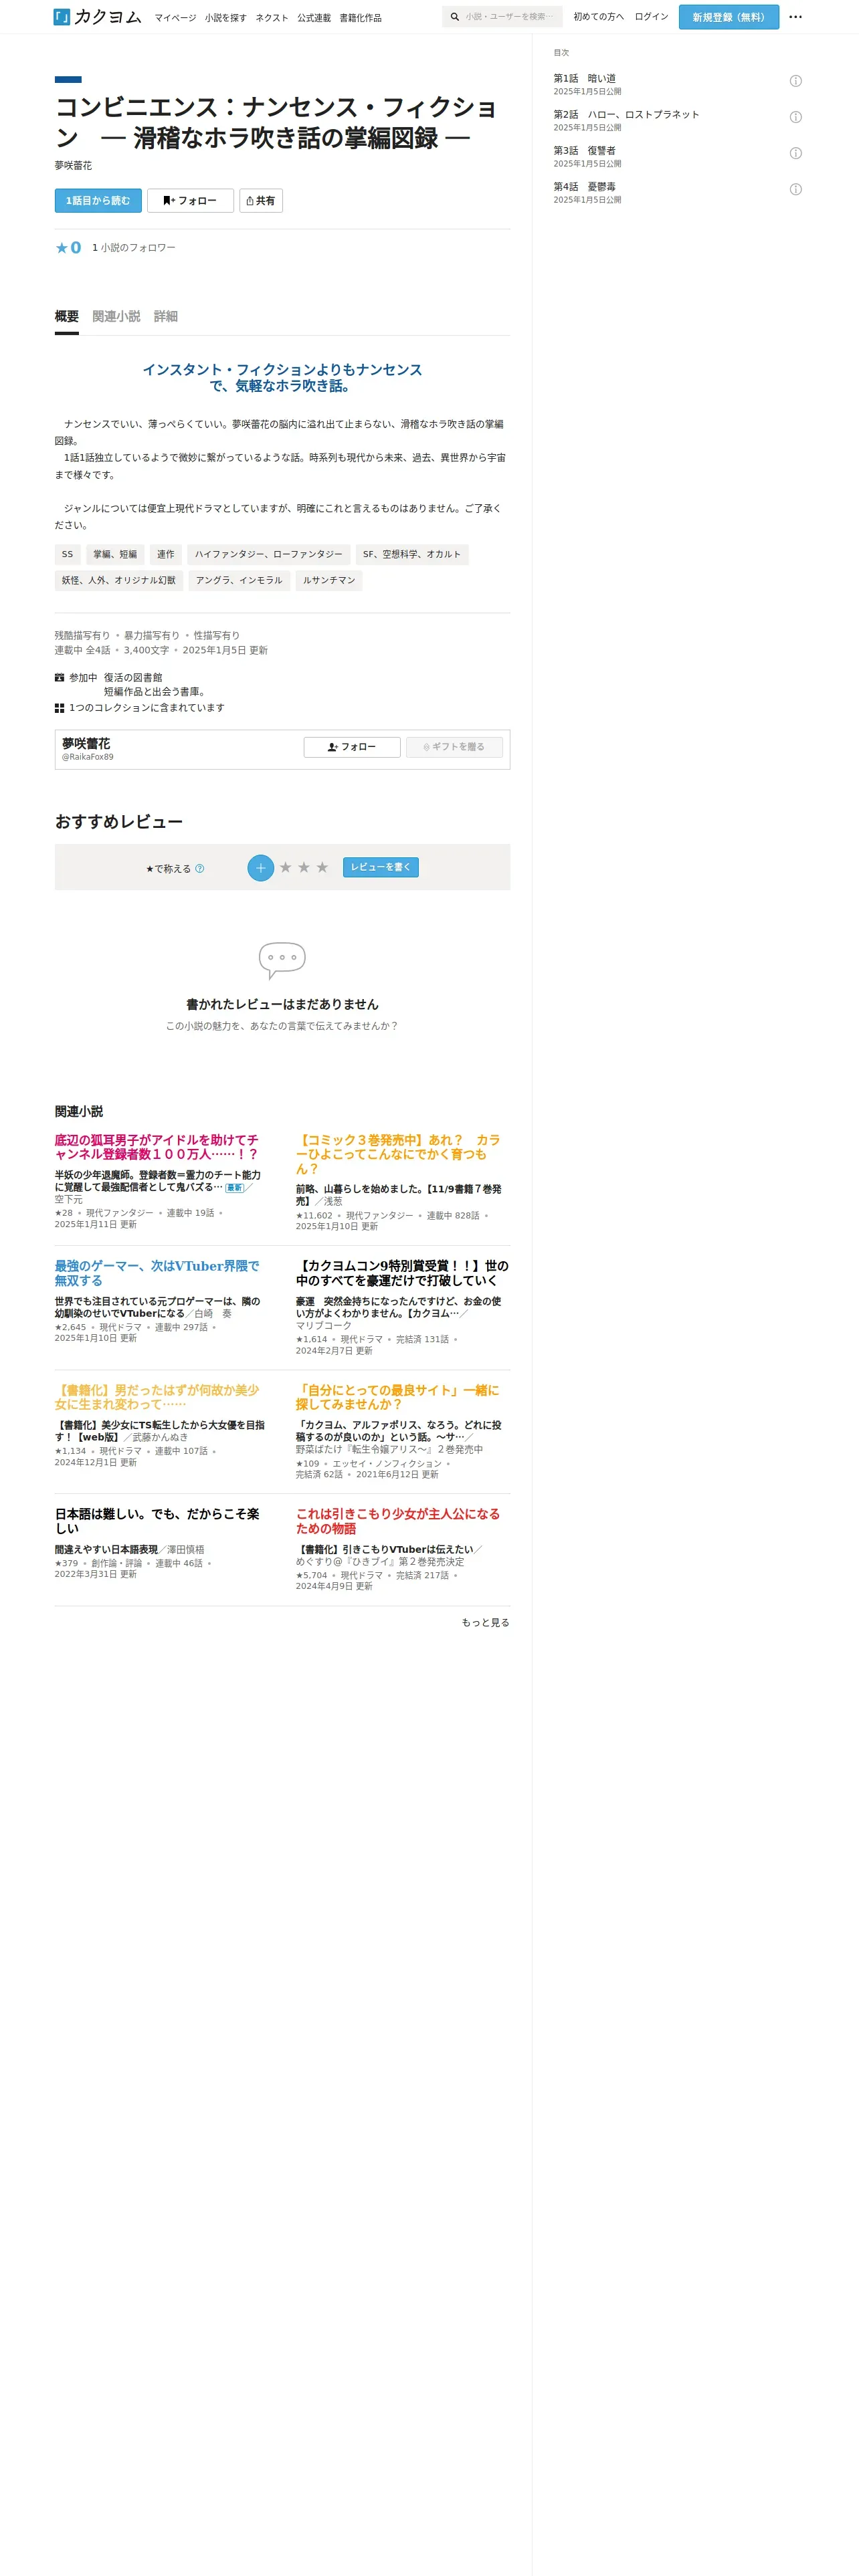Click the SS tag
The image size is (859, 2576).
(x=67, y=555)
